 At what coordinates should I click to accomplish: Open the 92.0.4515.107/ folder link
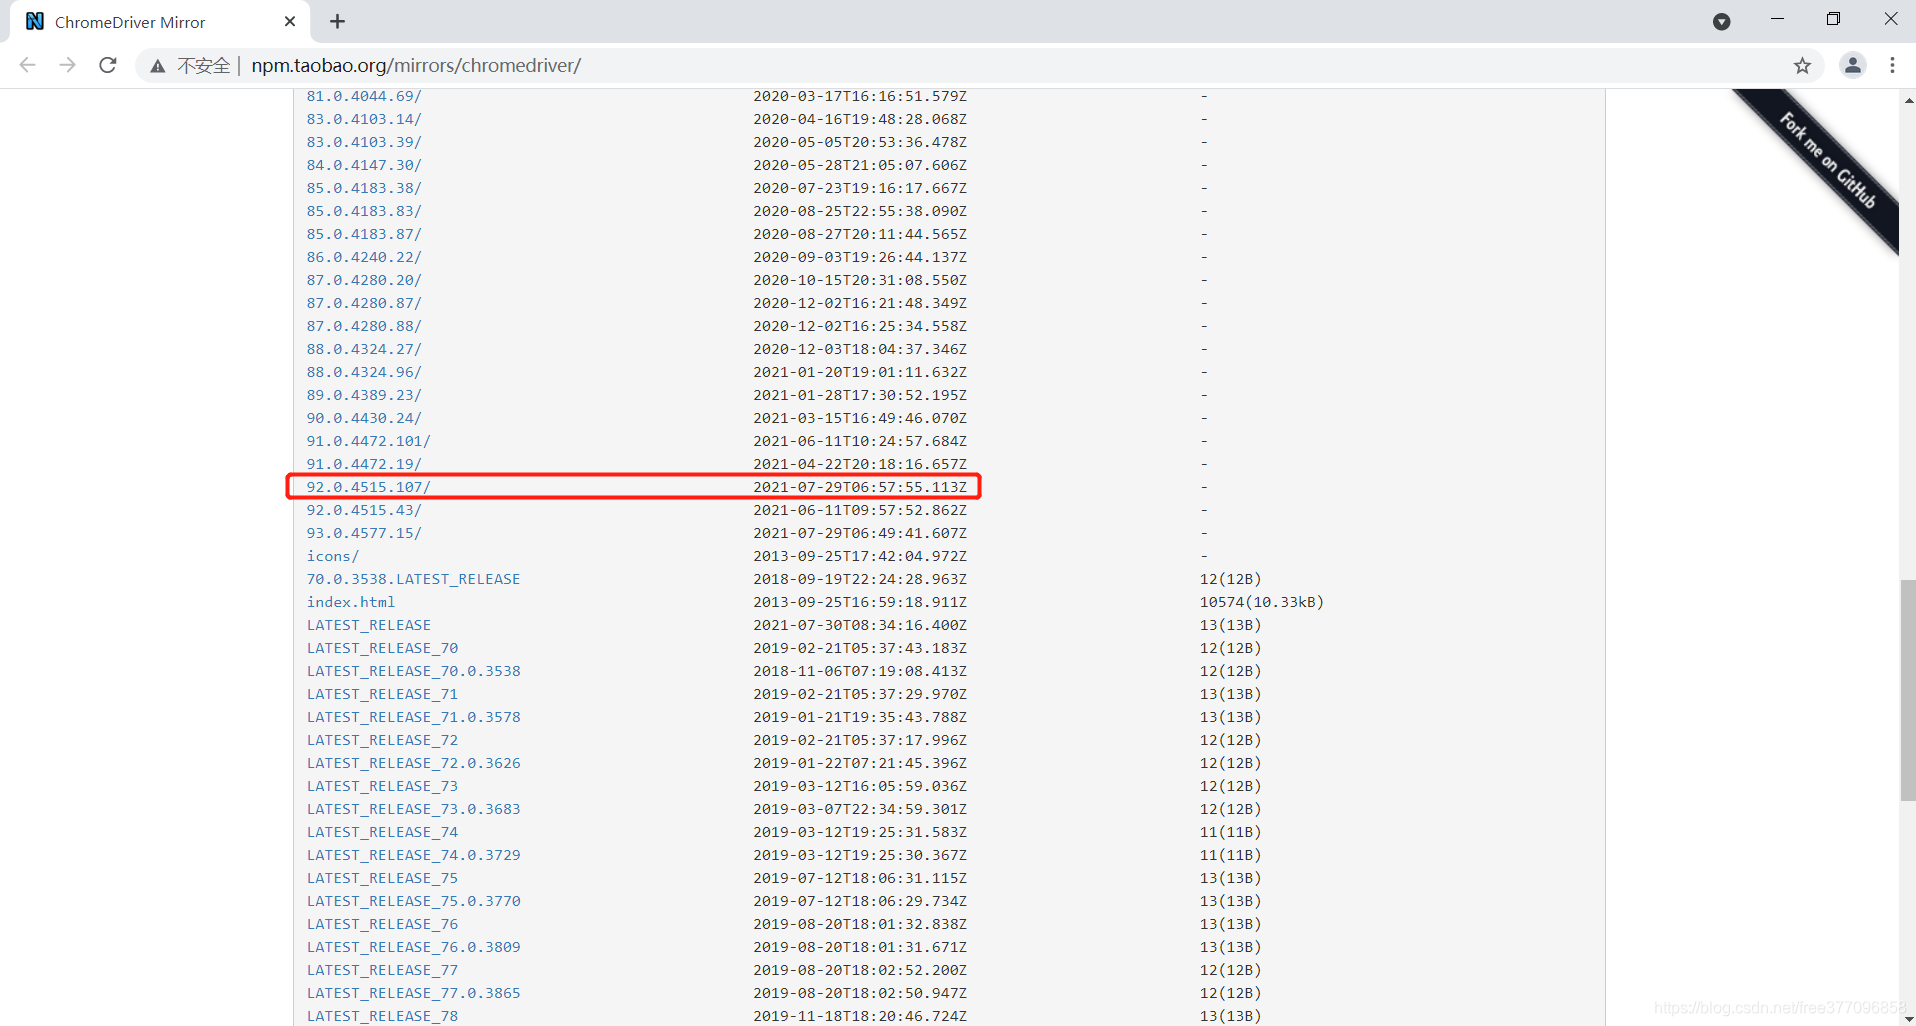coord(368,487)
